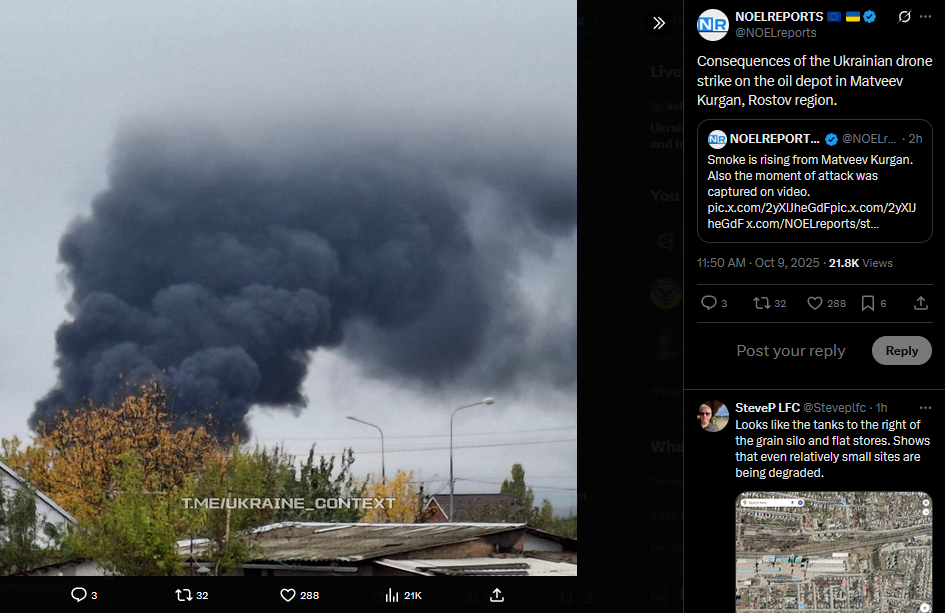This screenshot has height=613, width=945.
Task: Open the more options menu on NOELREPORTS post
Action: pos(926,17)
